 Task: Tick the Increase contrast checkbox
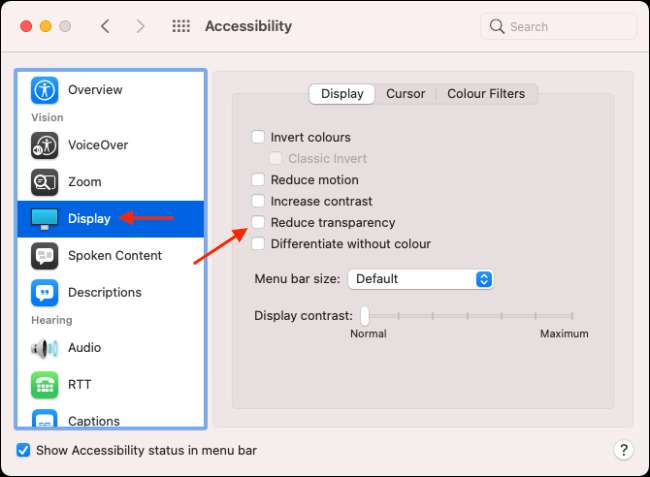coord(259,201)
